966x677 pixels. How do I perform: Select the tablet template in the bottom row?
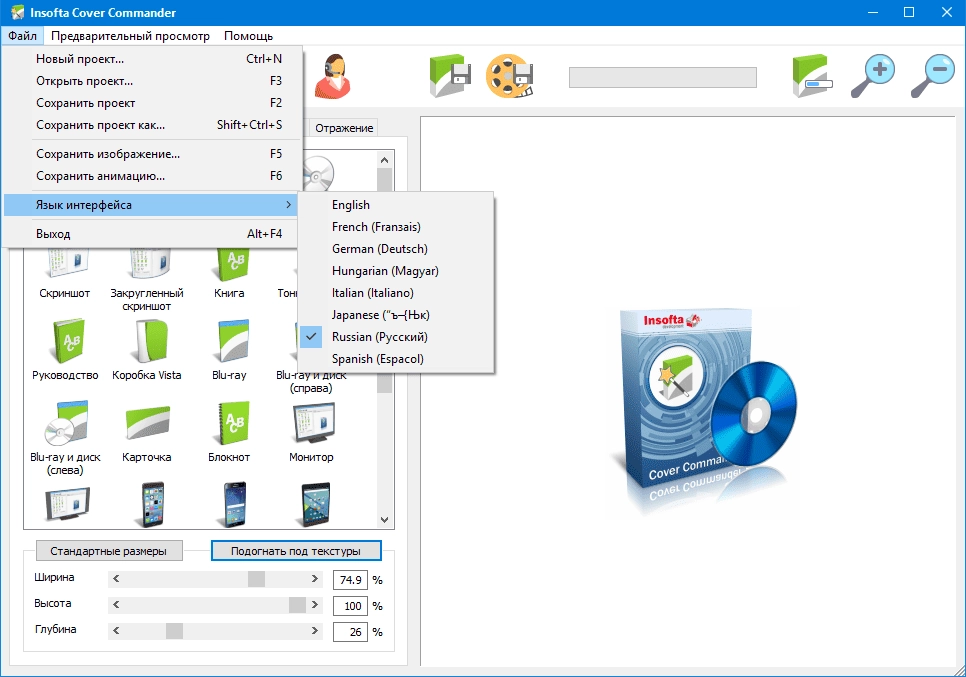(316, 505)
